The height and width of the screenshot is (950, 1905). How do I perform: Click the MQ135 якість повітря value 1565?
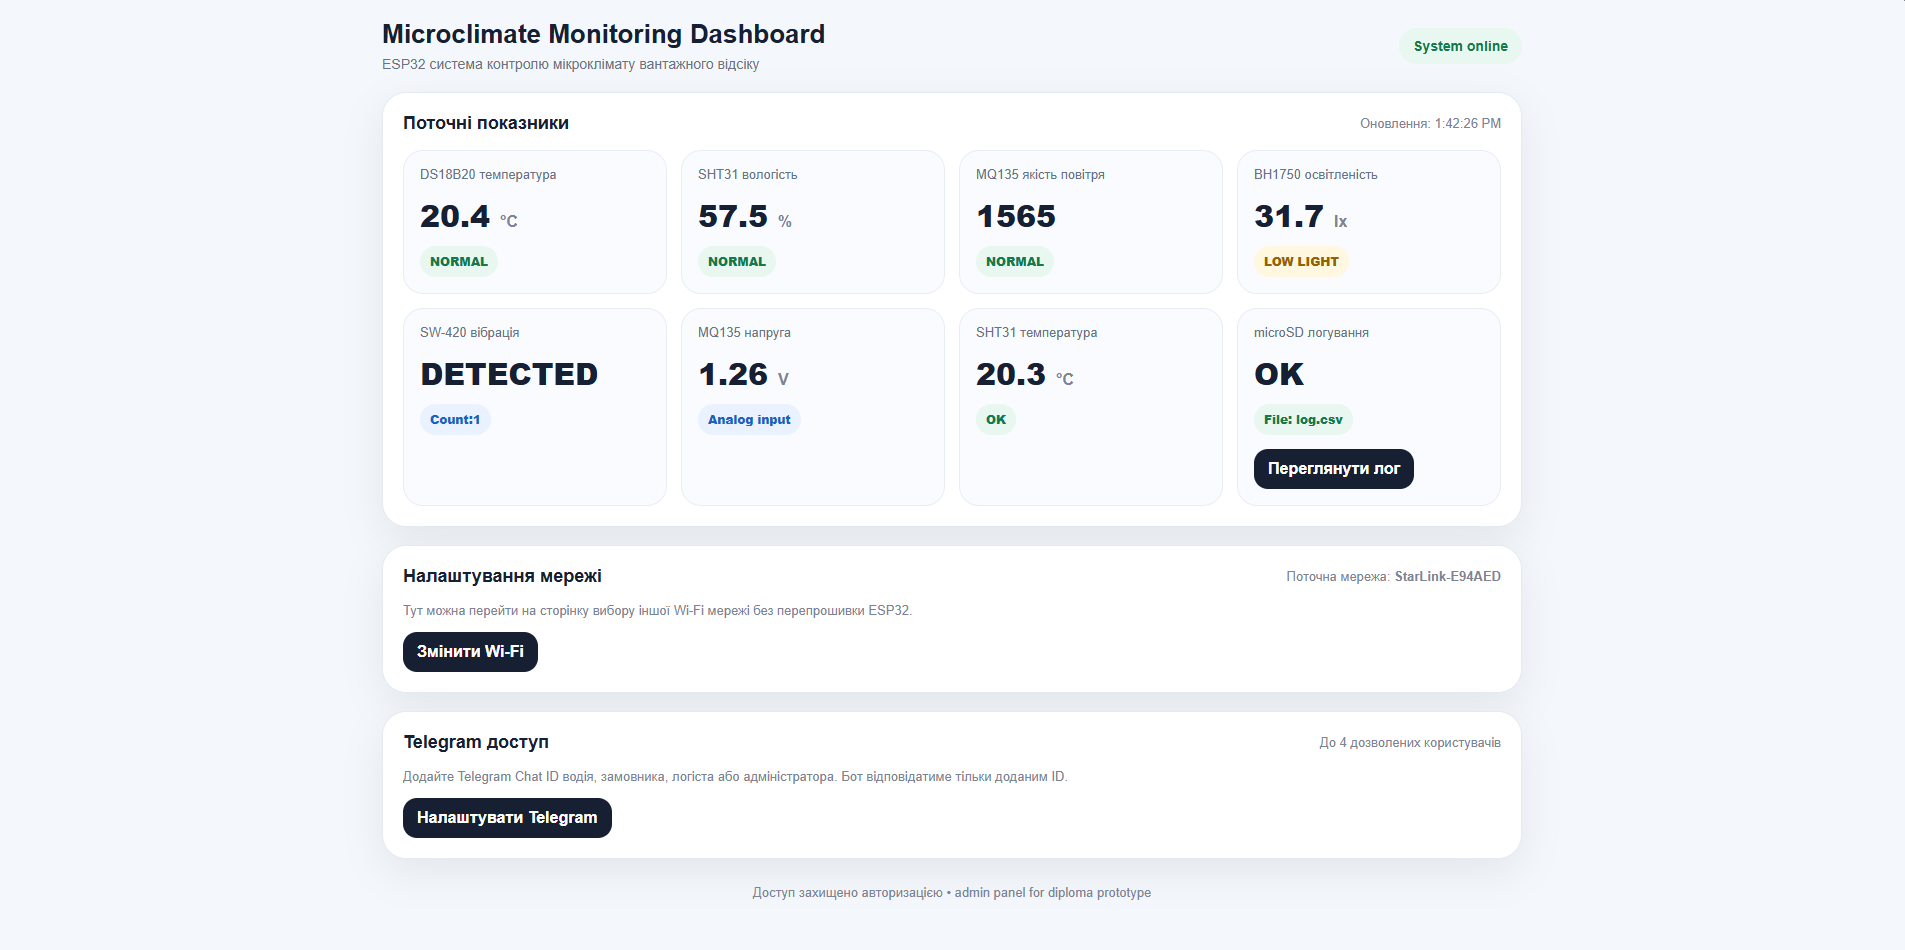tap(1016, 216)
